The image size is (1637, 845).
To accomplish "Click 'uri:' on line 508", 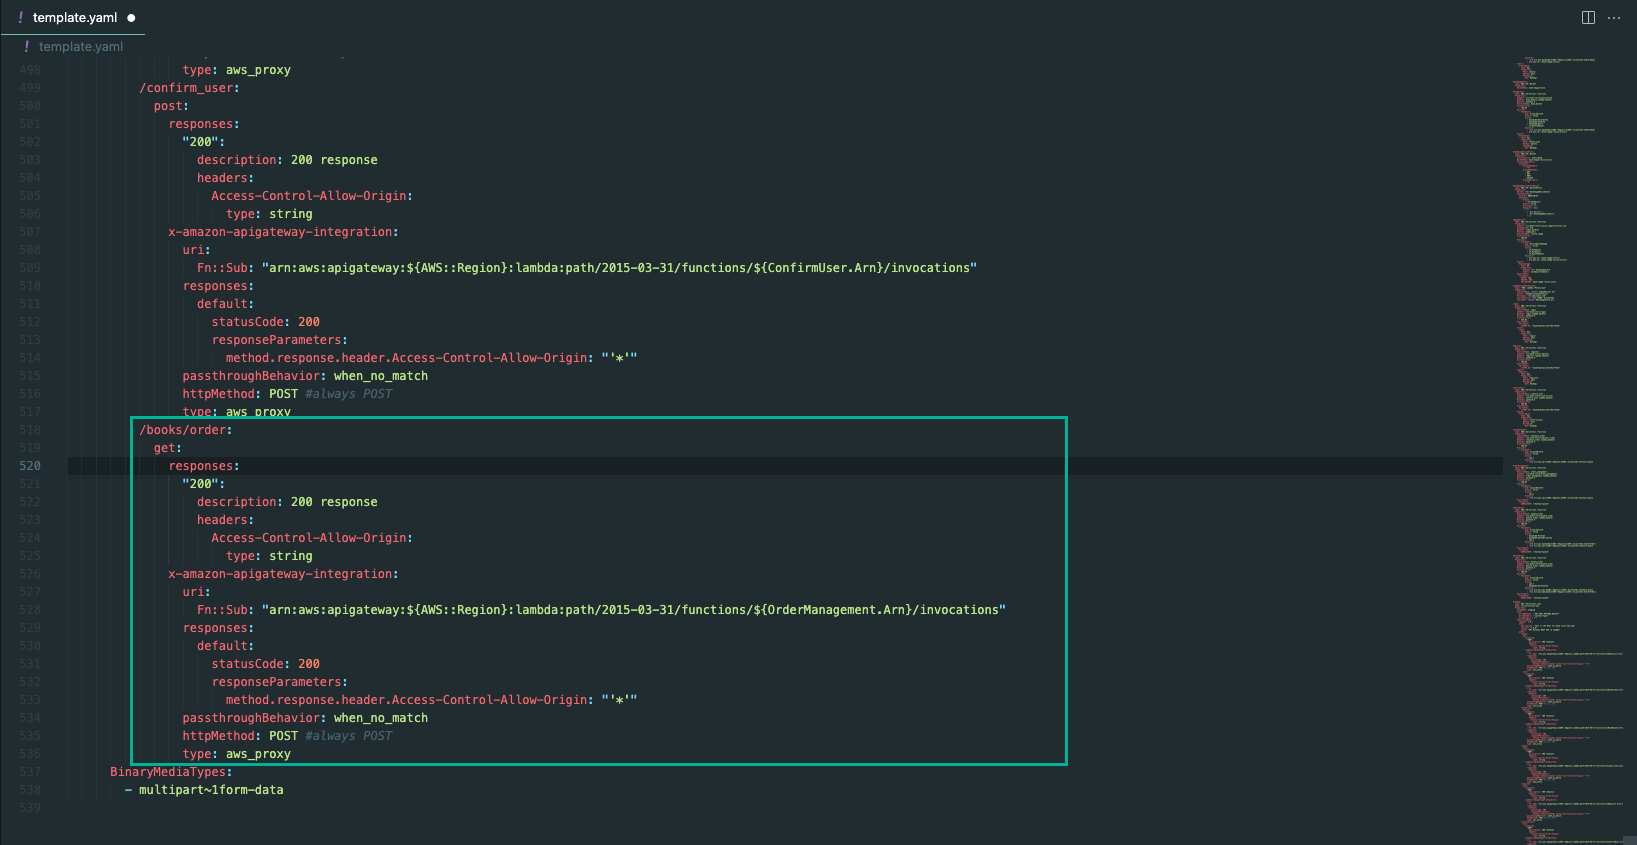I will point(197,250).
